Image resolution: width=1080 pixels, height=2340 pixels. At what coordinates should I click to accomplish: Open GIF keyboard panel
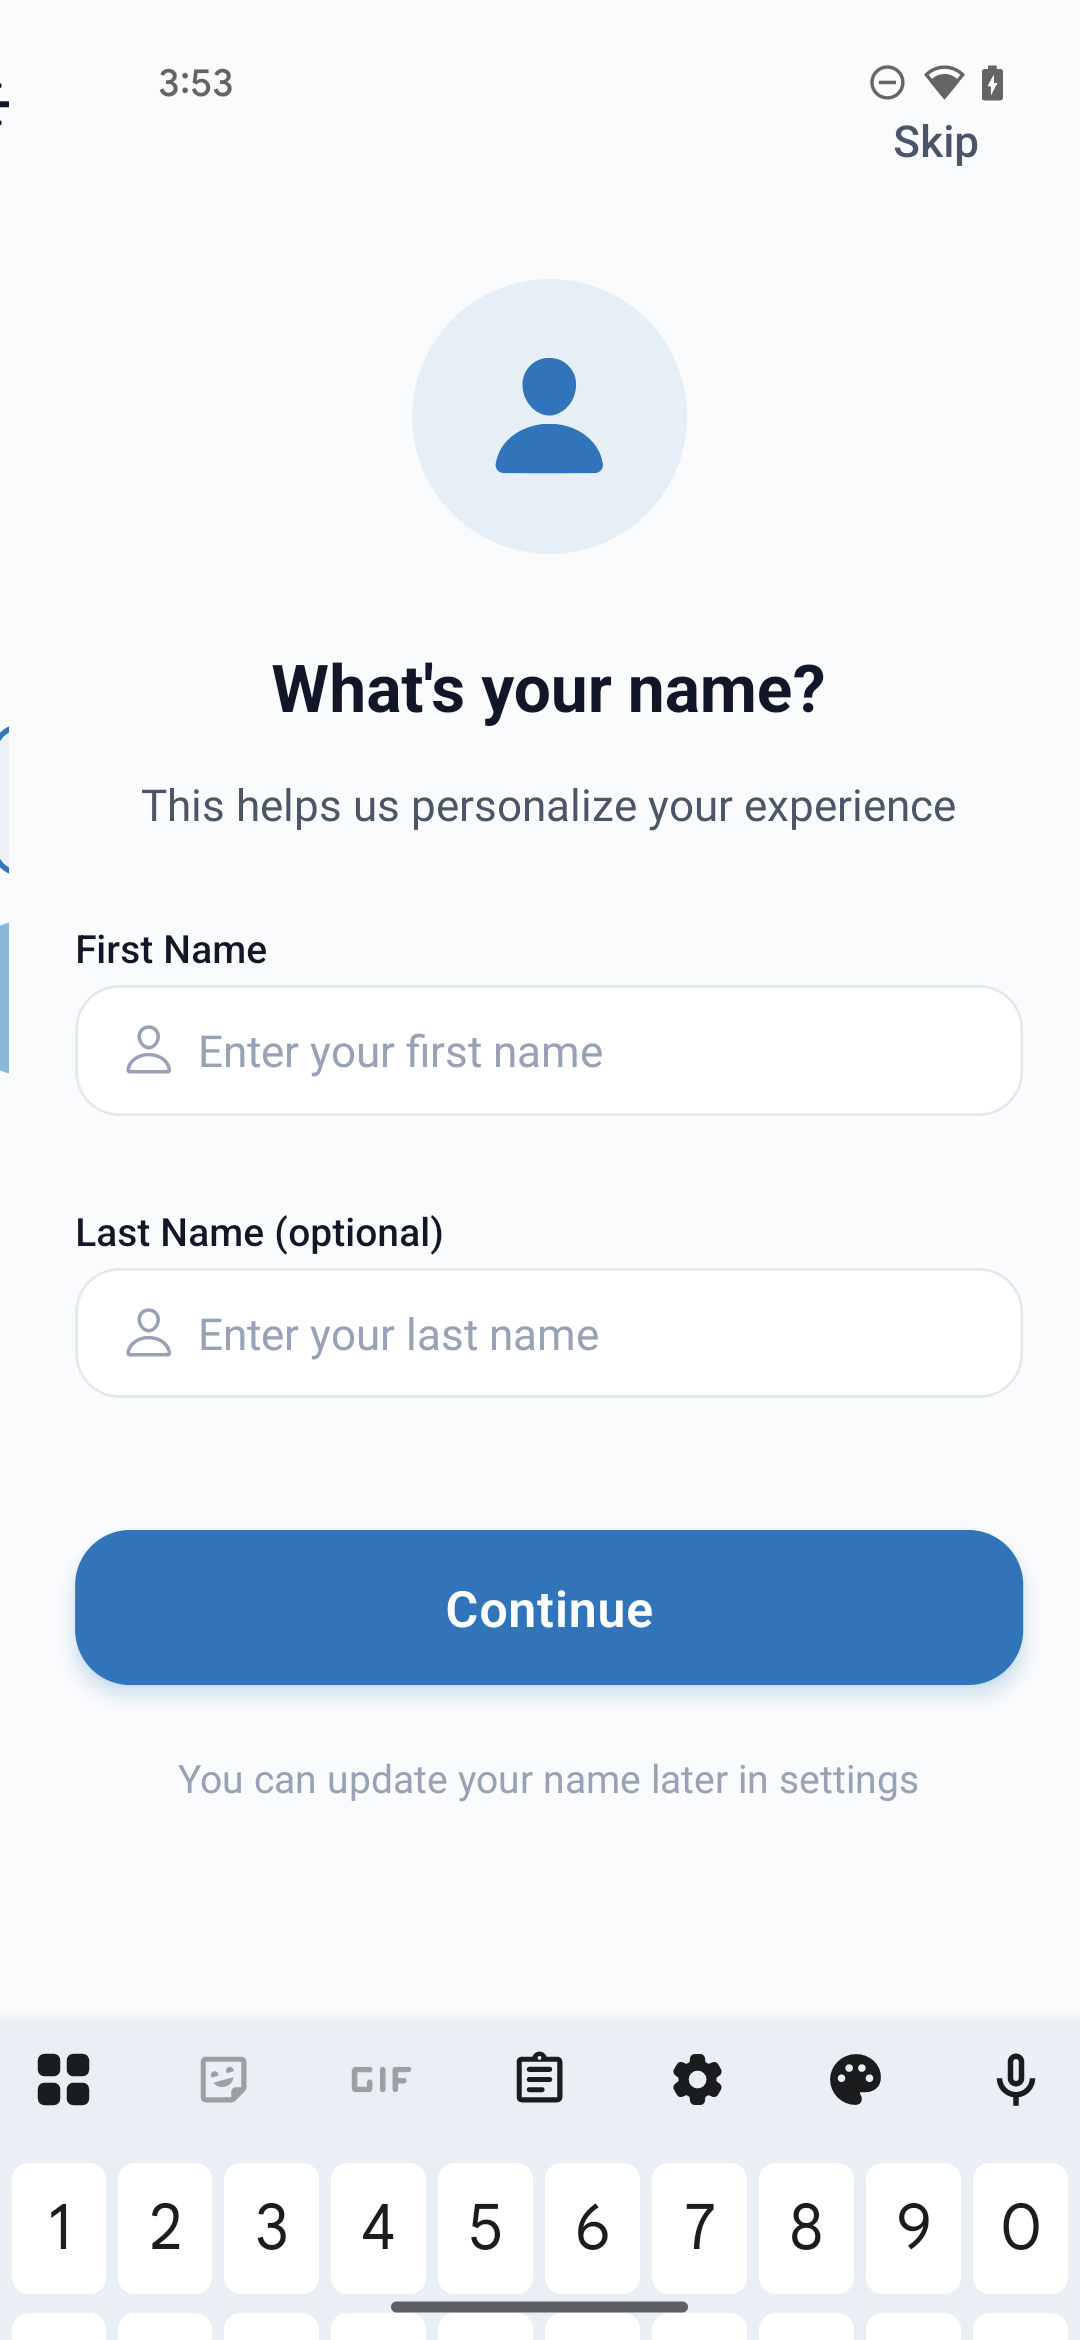tap(381, 2080)
